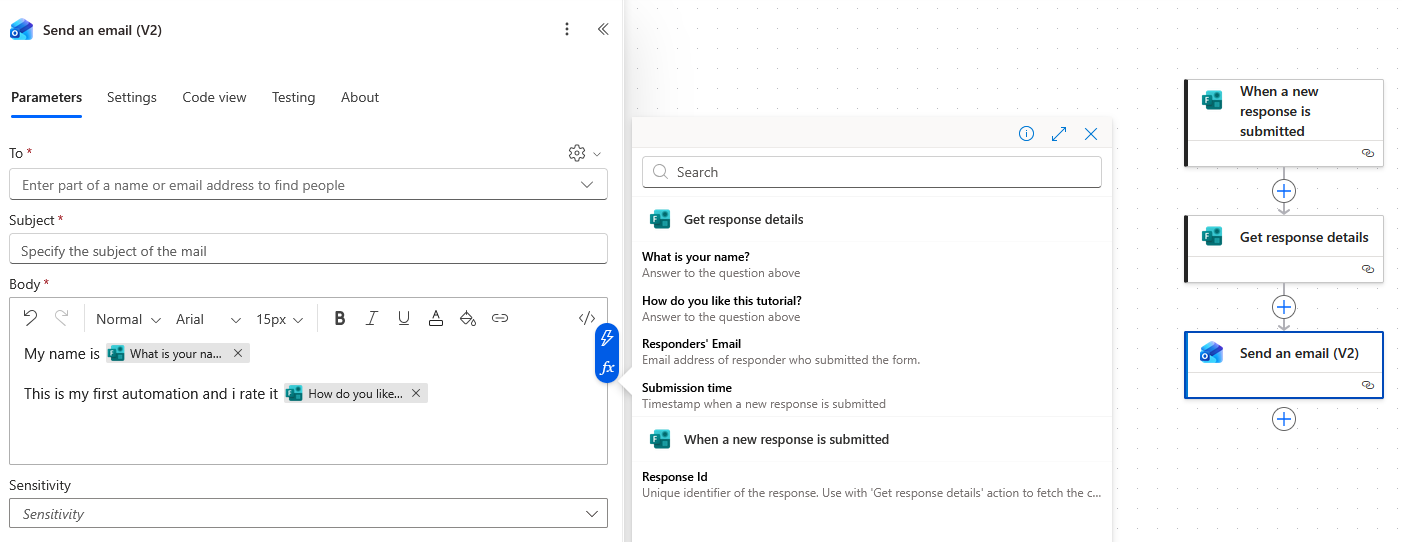Image resolution: width=1402 pixels, height=542 pixels.
Task: Toggle underline formatting in body editor
Action: [x=404, y=318]
